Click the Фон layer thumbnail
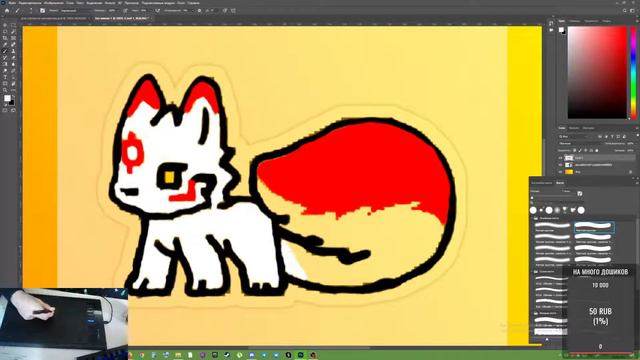This screenshot has height=360, width=640. 569,172
